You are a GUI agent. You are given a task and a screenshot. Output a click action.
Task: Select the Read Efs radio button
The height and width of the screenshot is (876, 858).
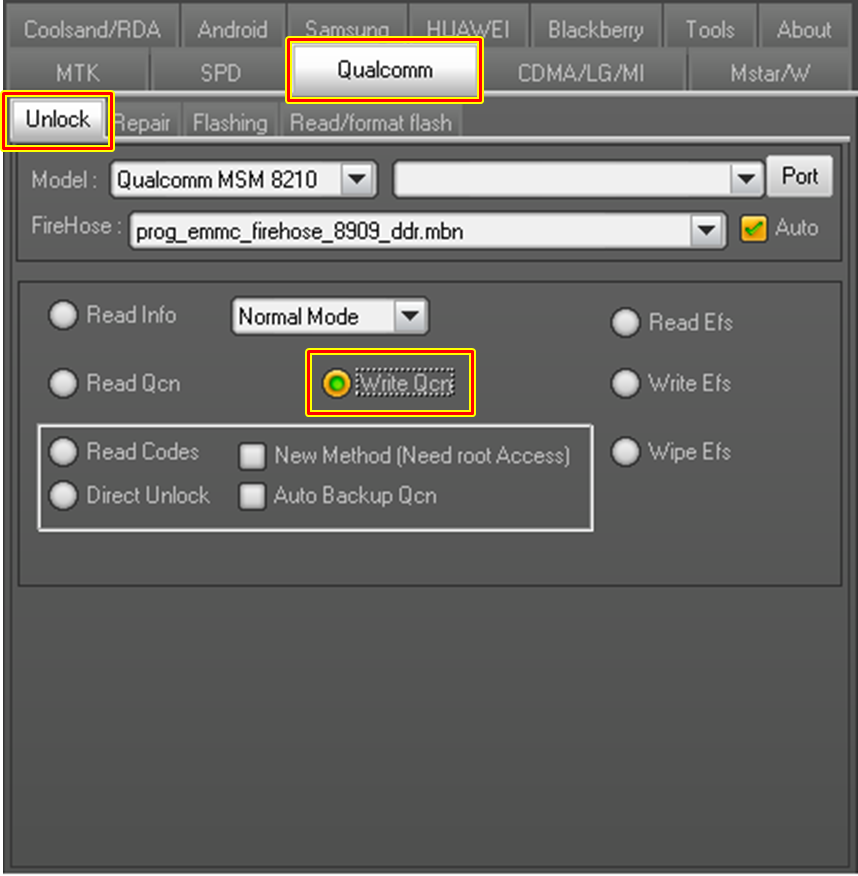tap(625, 322)
